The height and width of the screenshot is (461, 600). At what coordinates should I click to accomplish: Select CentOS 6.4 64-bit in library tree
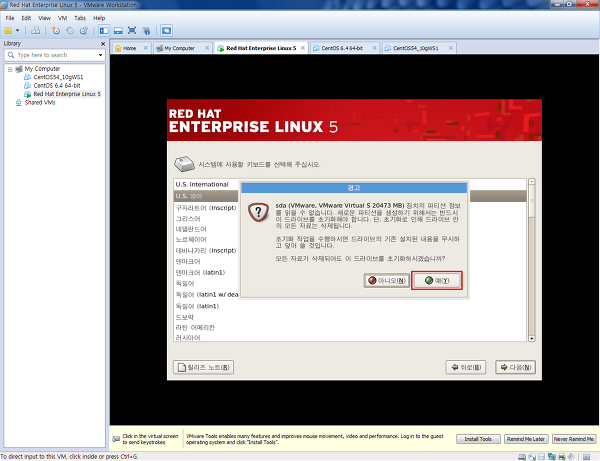pos(57,86)
